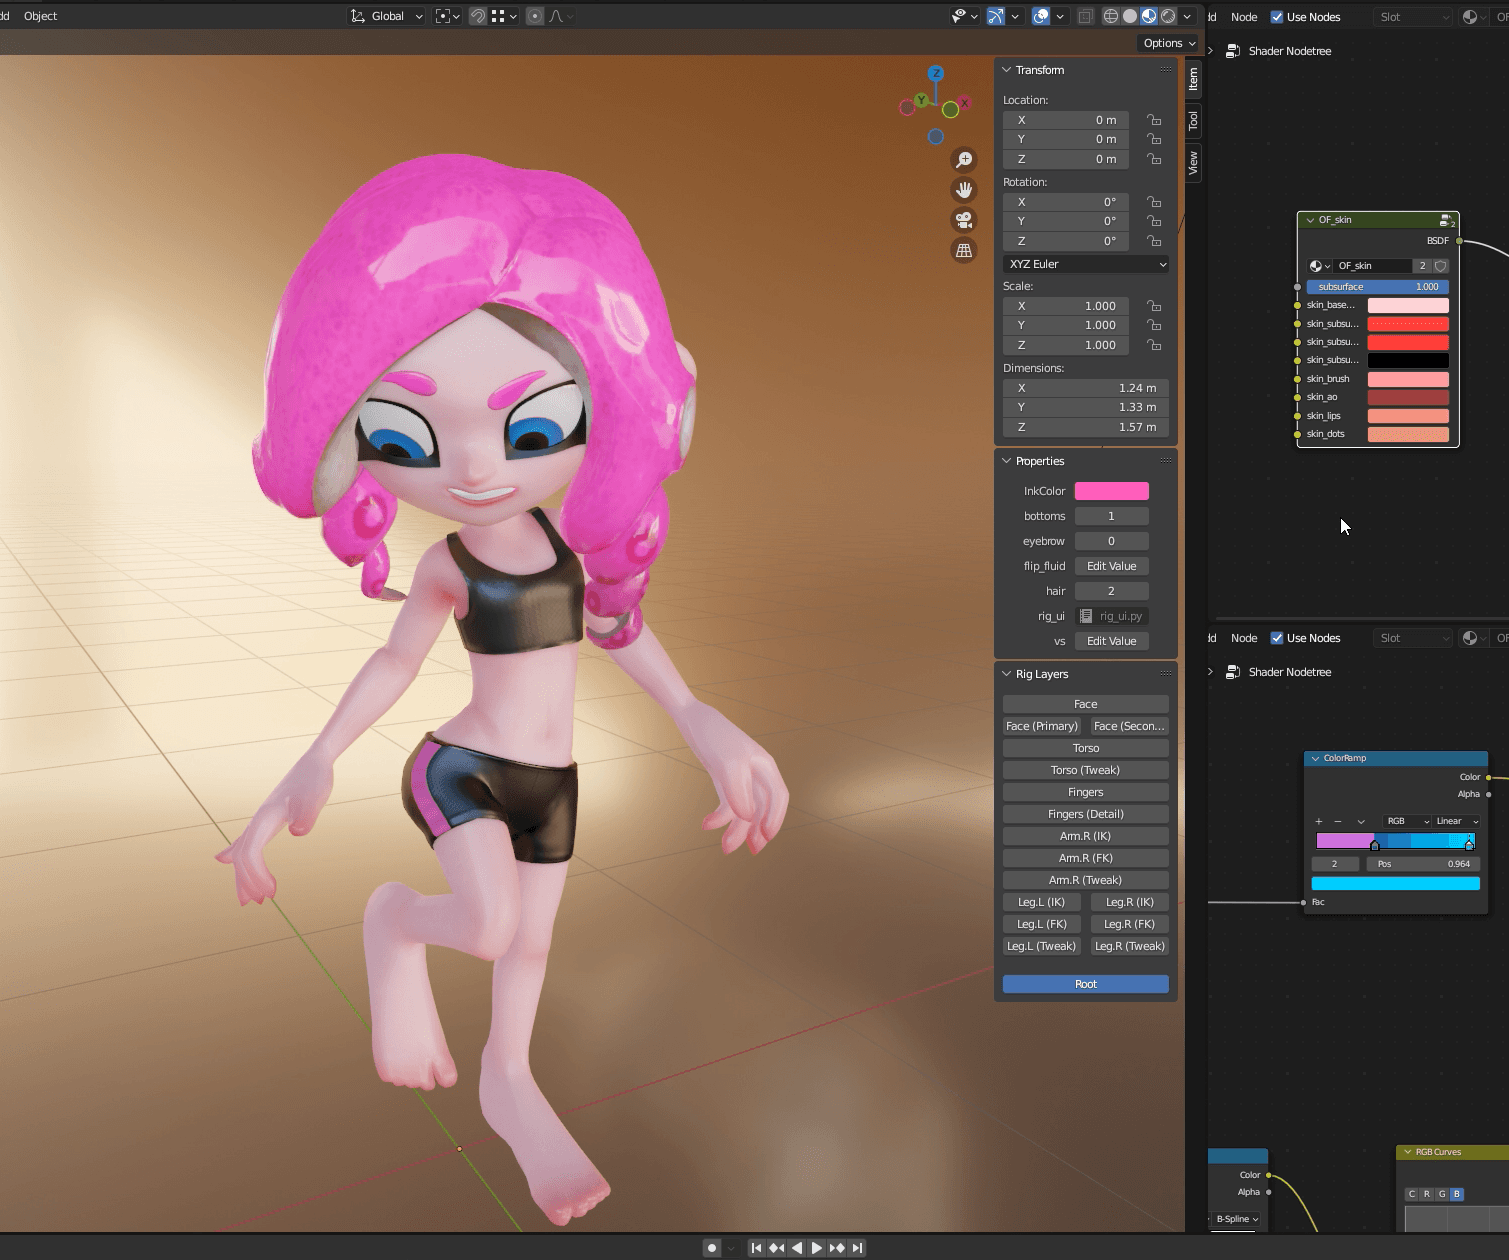The height and width of the screenshot is (1260, 1509).
Task: Switch to the View sidebar tab
Action: (1193, 163)
